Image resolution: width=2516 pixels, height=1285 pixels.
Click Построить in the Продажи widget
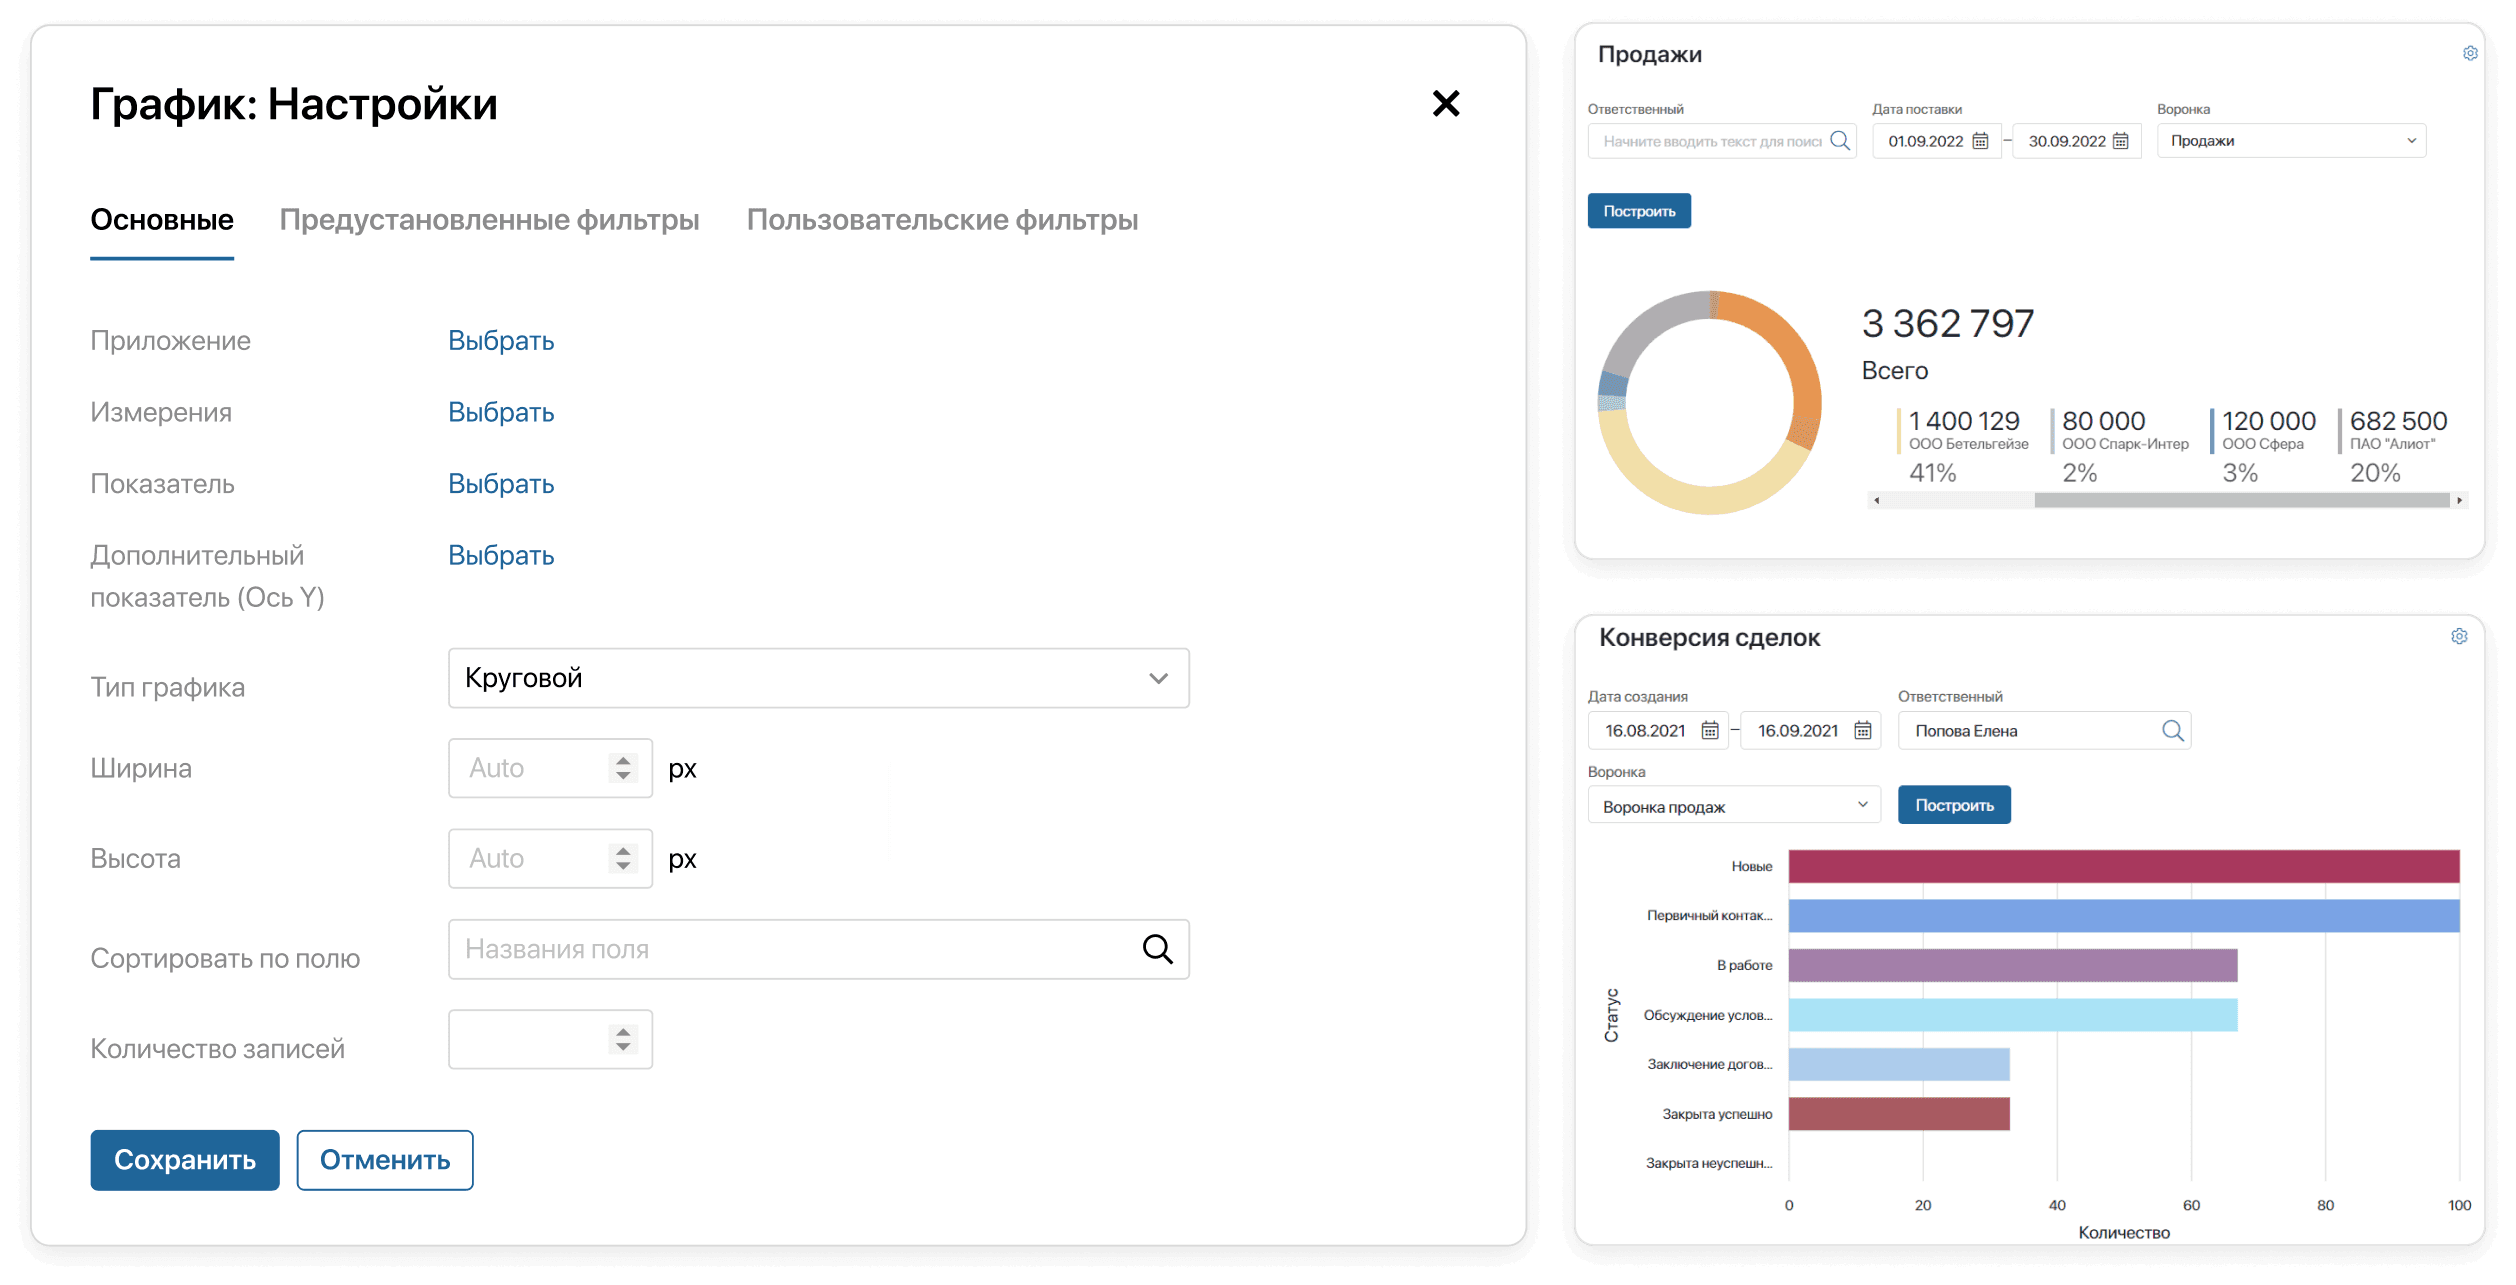(1639, 211)
